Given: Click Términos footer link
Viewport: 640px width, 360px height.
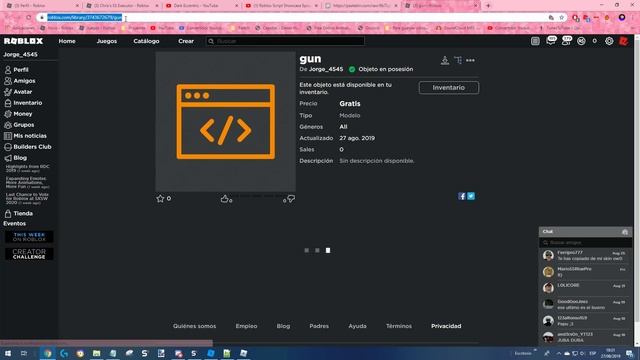Looking at the screenshot, I should click(399, 326).
